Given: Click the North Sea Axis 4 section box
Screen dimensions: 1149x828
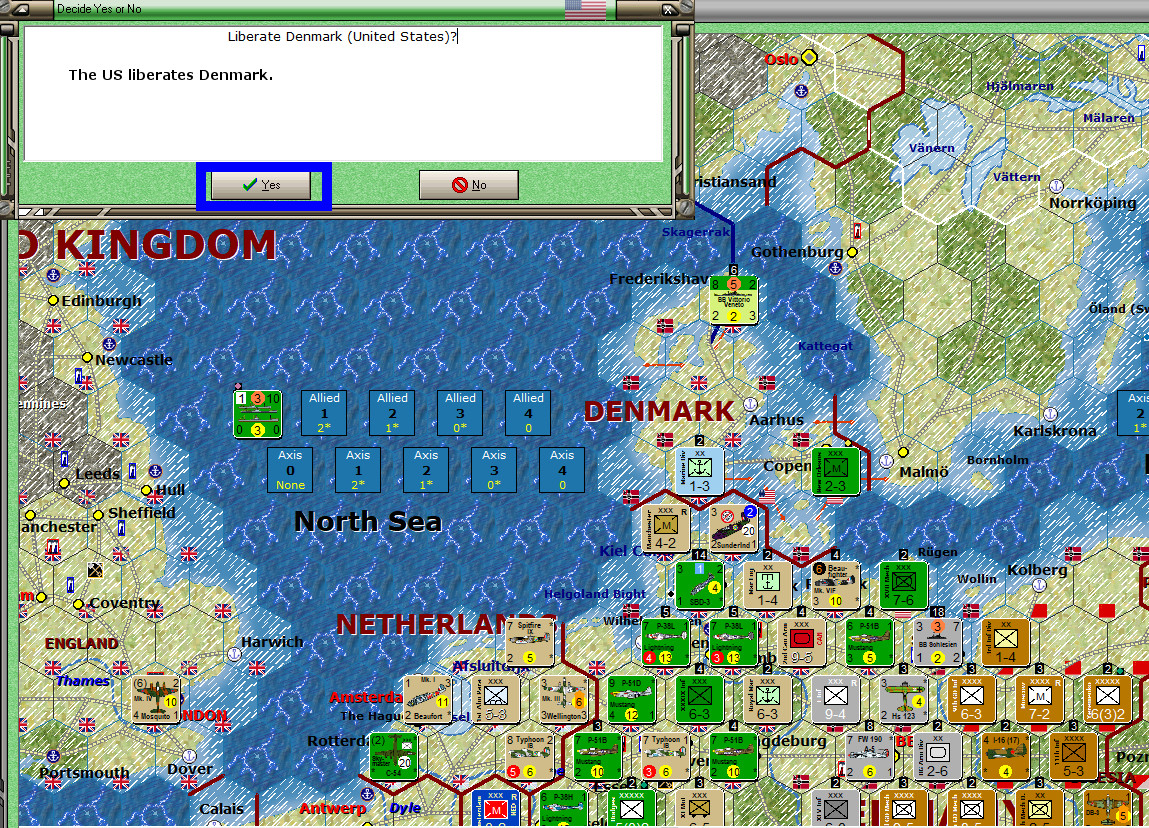Looking at the screenshot, I should 562,470.
